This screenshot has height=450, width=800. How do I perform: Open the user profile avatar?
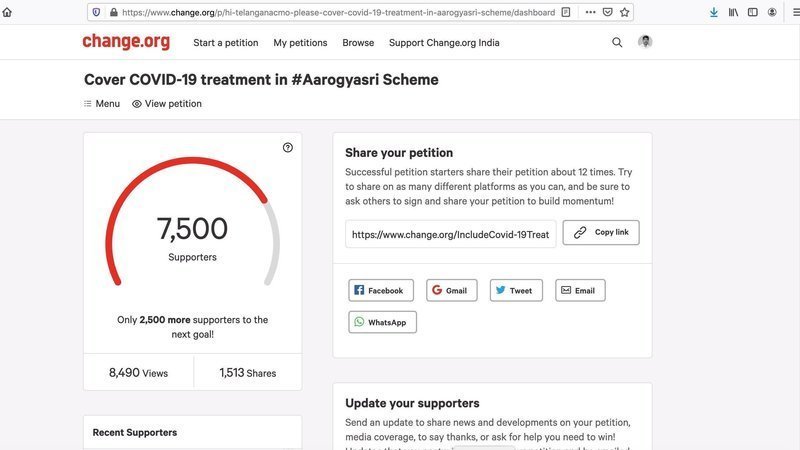645,42
